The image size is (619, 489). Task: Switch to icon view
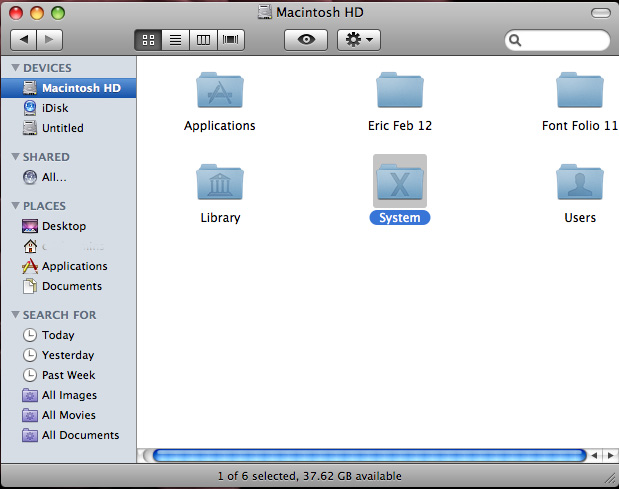(148, 40)
